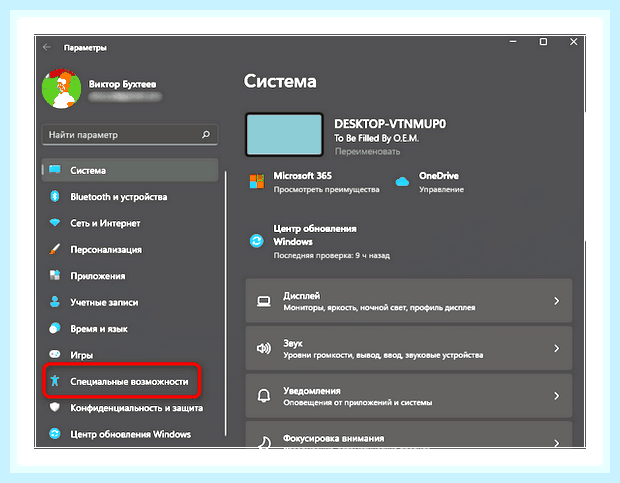Screen dimensions: 620x483
Task: Click the Приложения apps icon
Action: 55,275
